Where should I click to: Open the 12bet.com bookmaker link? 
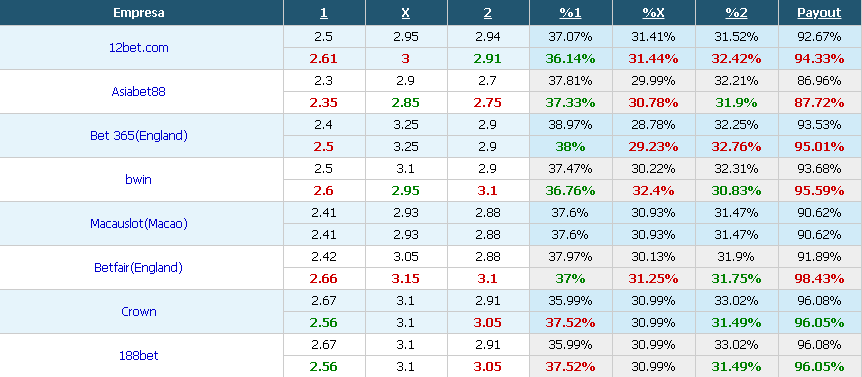point(139,48)
